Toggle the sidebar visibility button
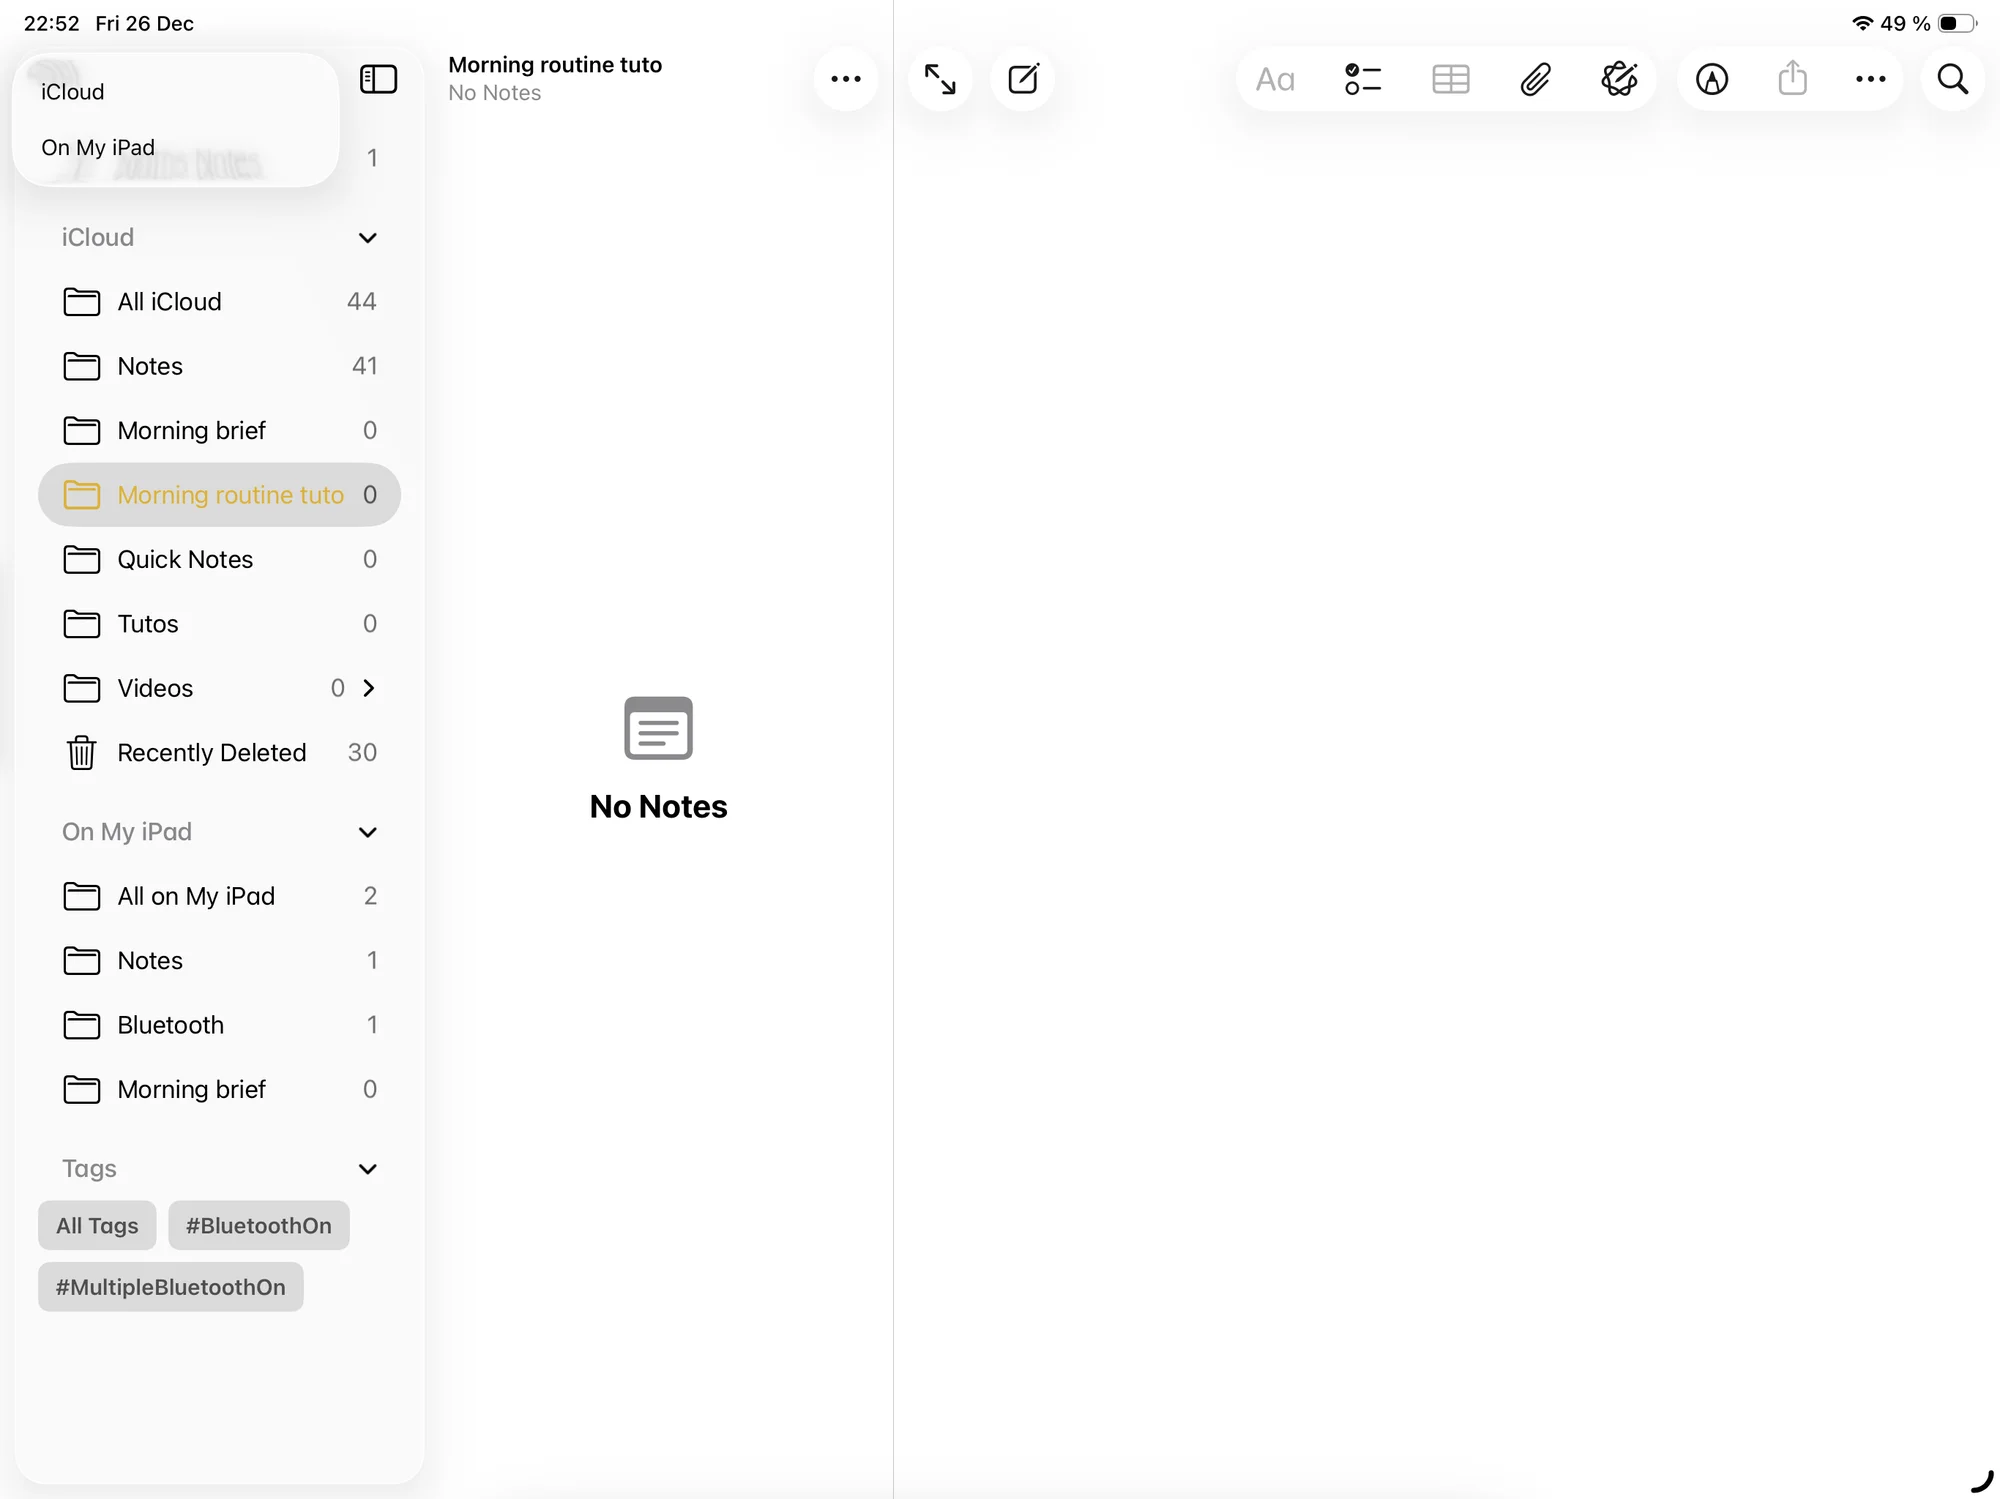Viewport: 2000px width, 1499px height. [x=378, y=79]
